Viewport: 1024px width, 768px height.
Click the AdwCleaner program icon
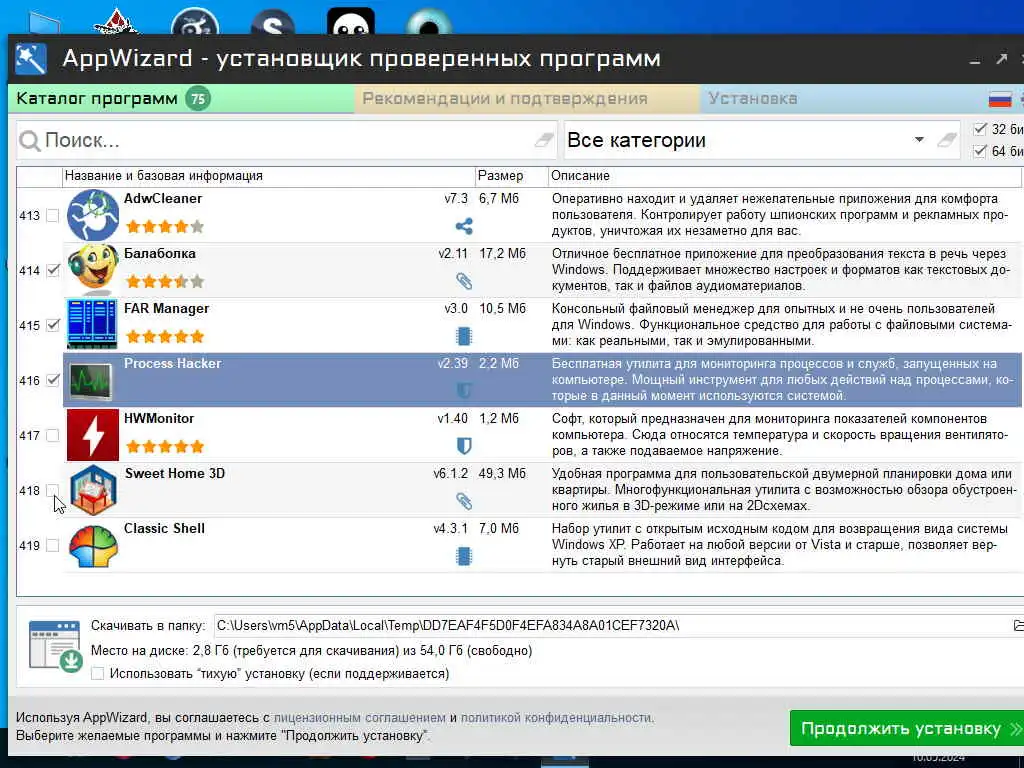pos(93,215)
